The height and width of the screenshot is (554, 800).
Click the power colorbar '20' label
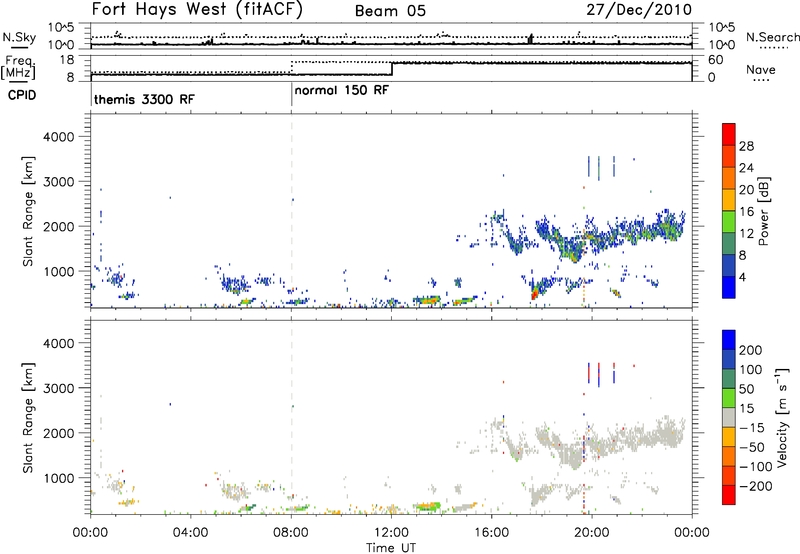746,190
